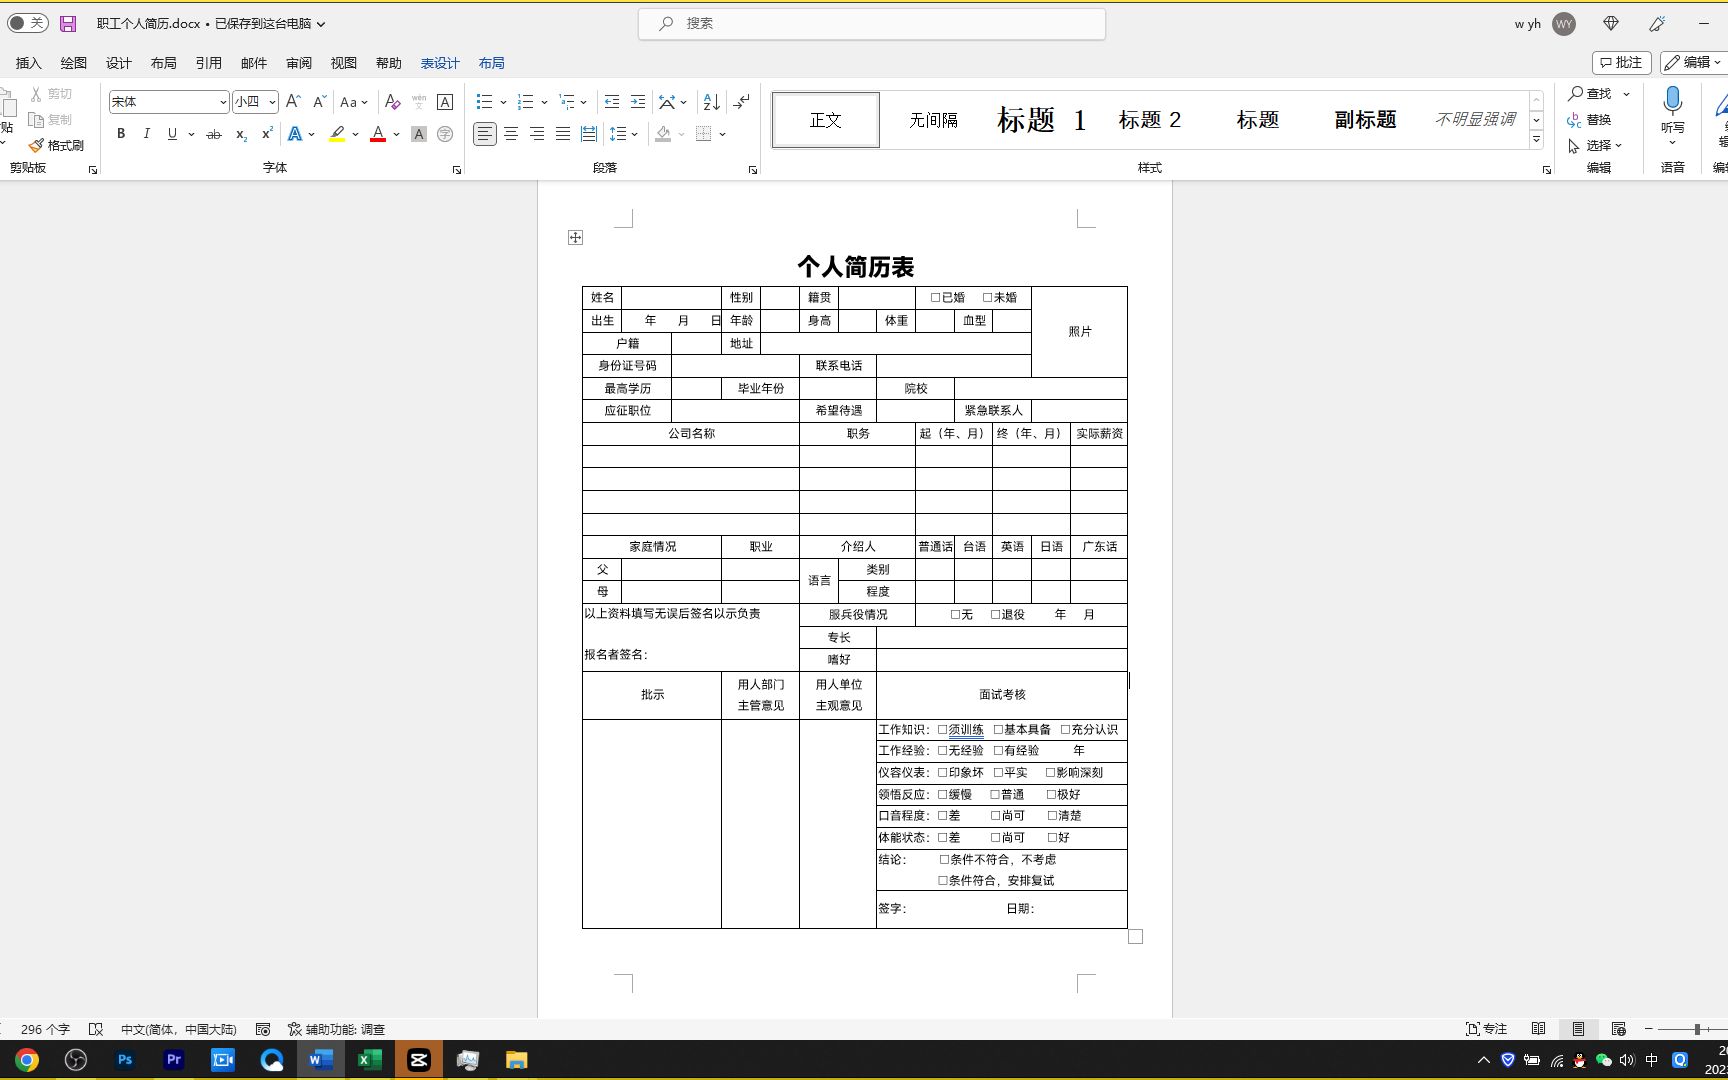
Task: Expand the line spacing options
Action: [635, 134]
